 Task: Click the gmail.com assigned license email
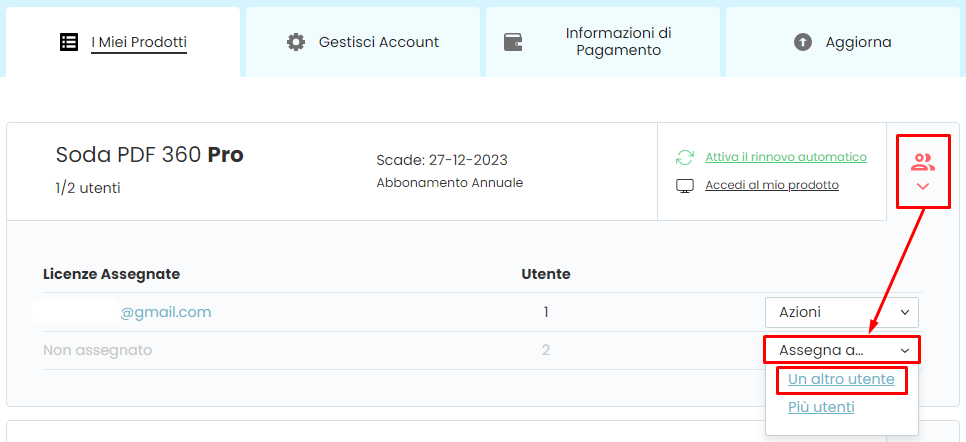pyautogui.click(x=166, y=313)
